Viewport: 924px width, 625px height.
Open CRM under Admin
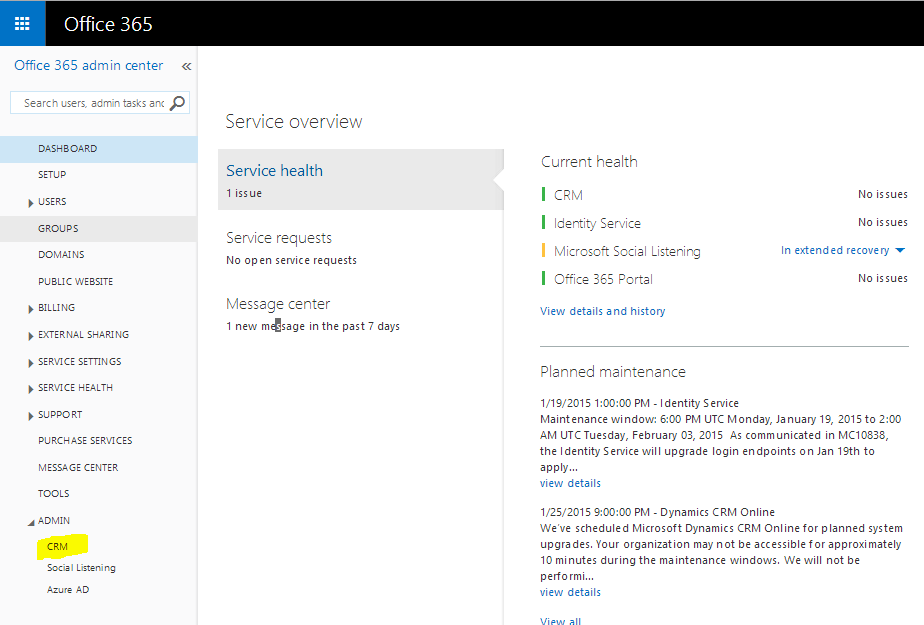58,546
